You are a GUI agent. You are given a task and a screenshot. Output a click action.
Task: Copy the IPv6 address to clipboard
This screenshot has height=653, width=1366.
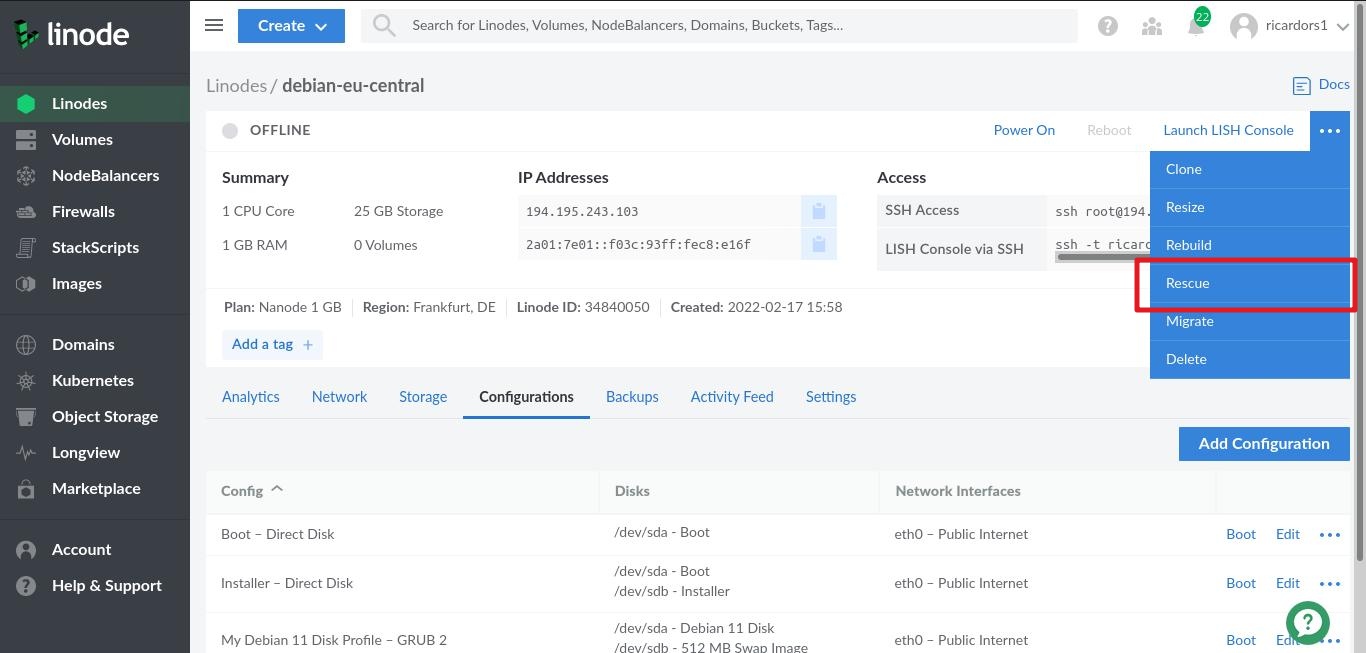tap(818, 244)
